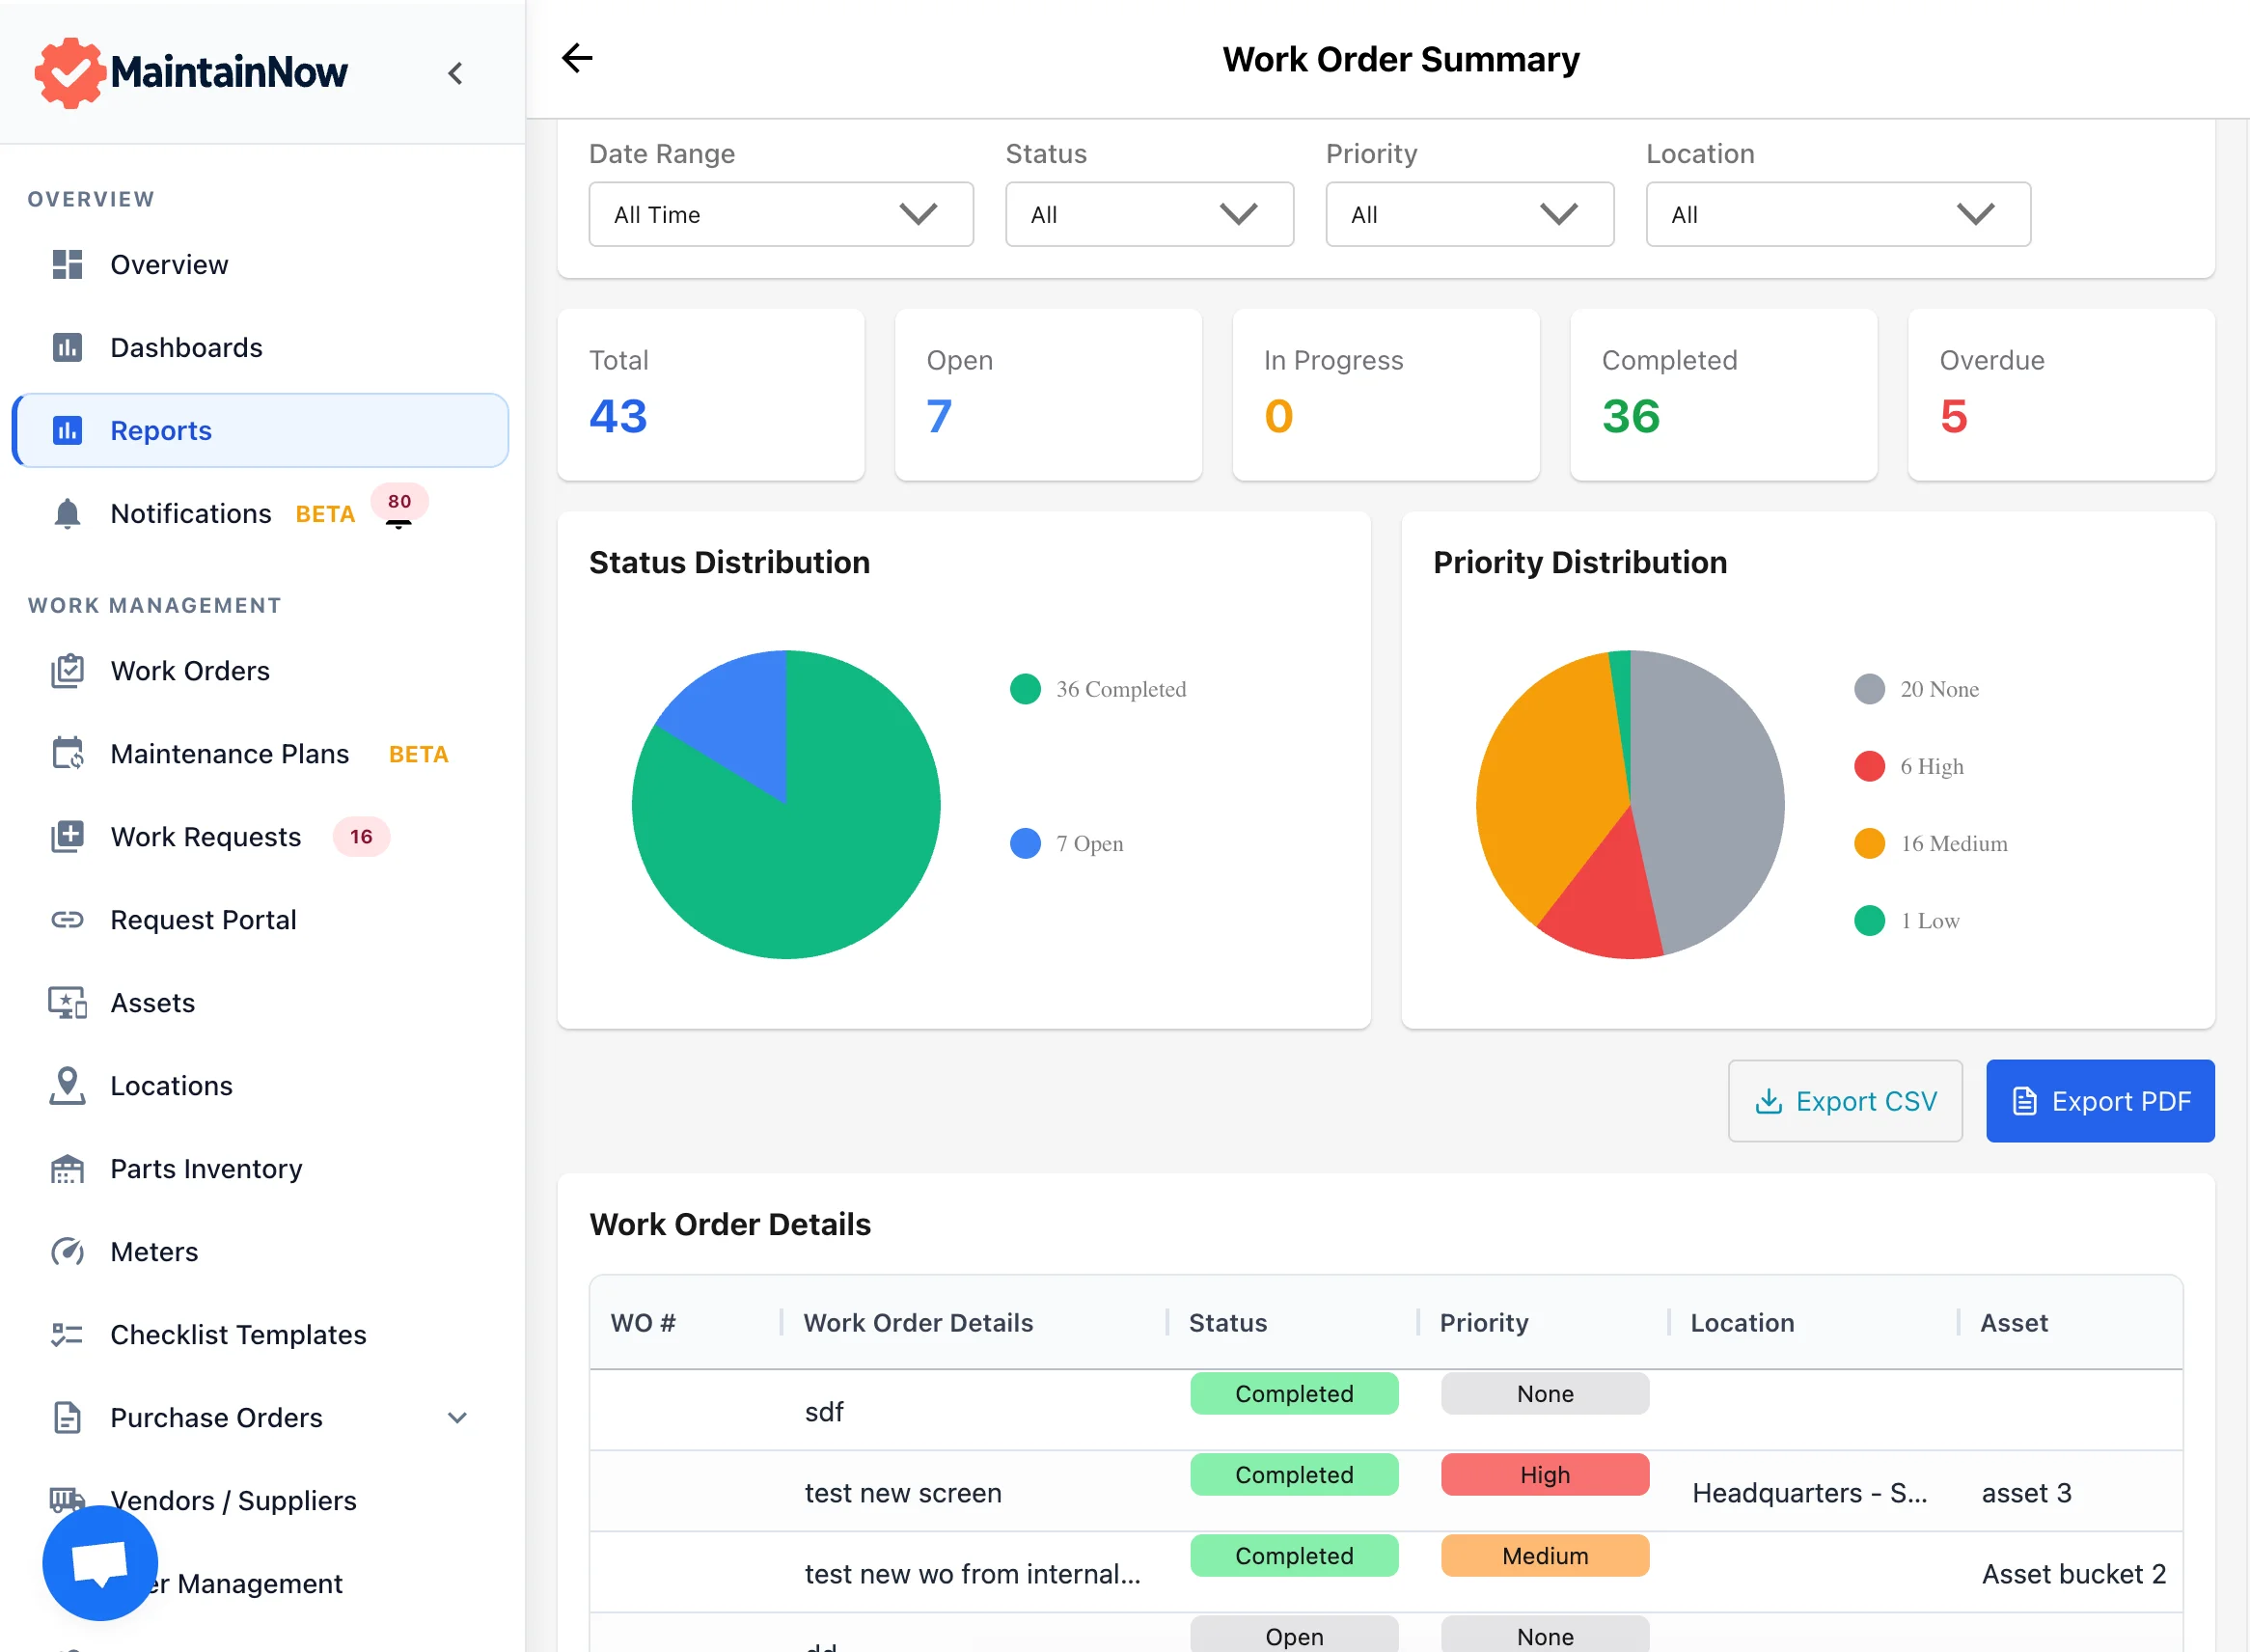
Task: Click the Export CSV button
Action: tap(1844, 1101)
